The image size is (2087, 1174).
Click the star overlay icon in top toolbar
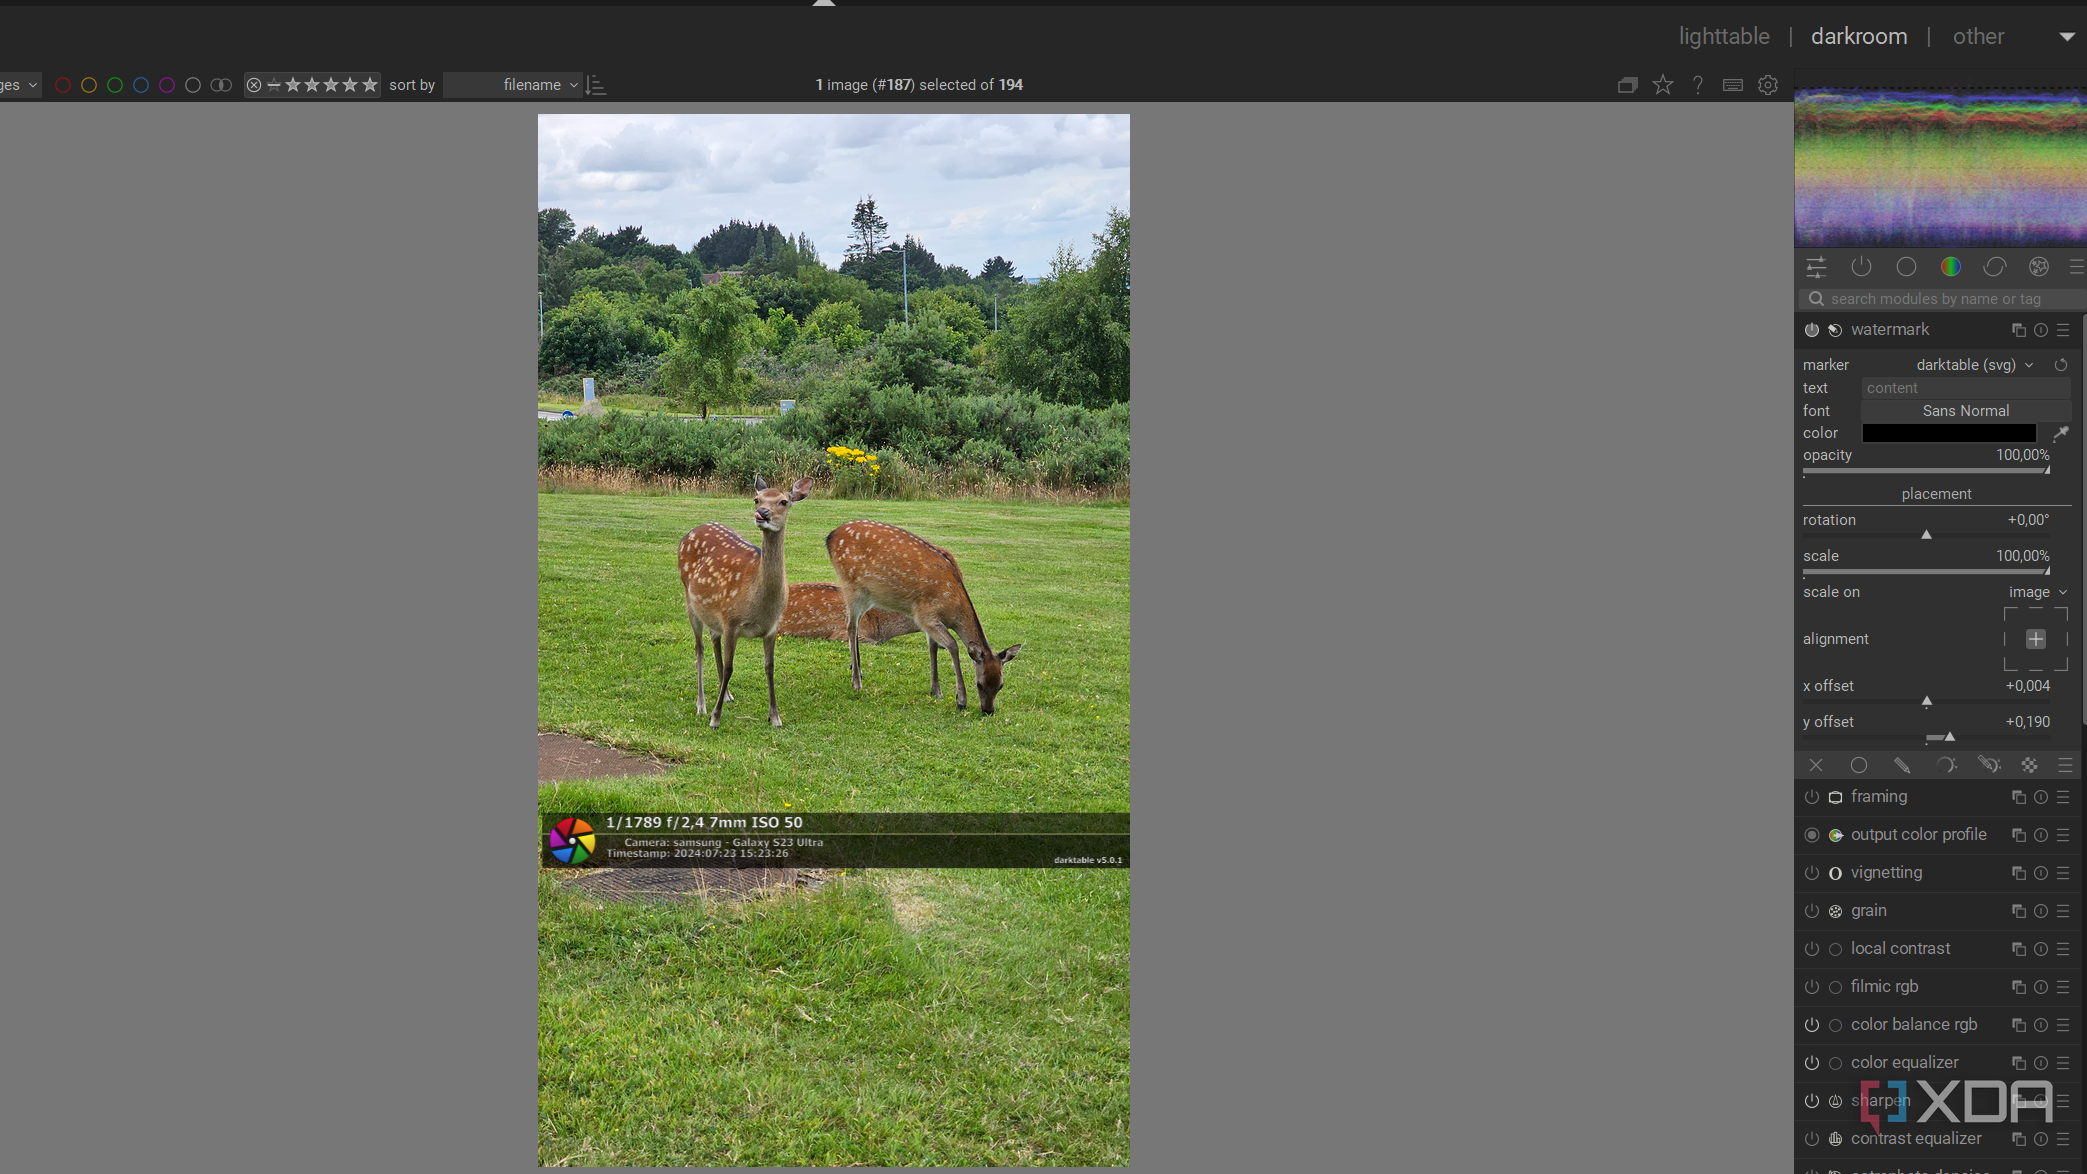point(1662,85)
